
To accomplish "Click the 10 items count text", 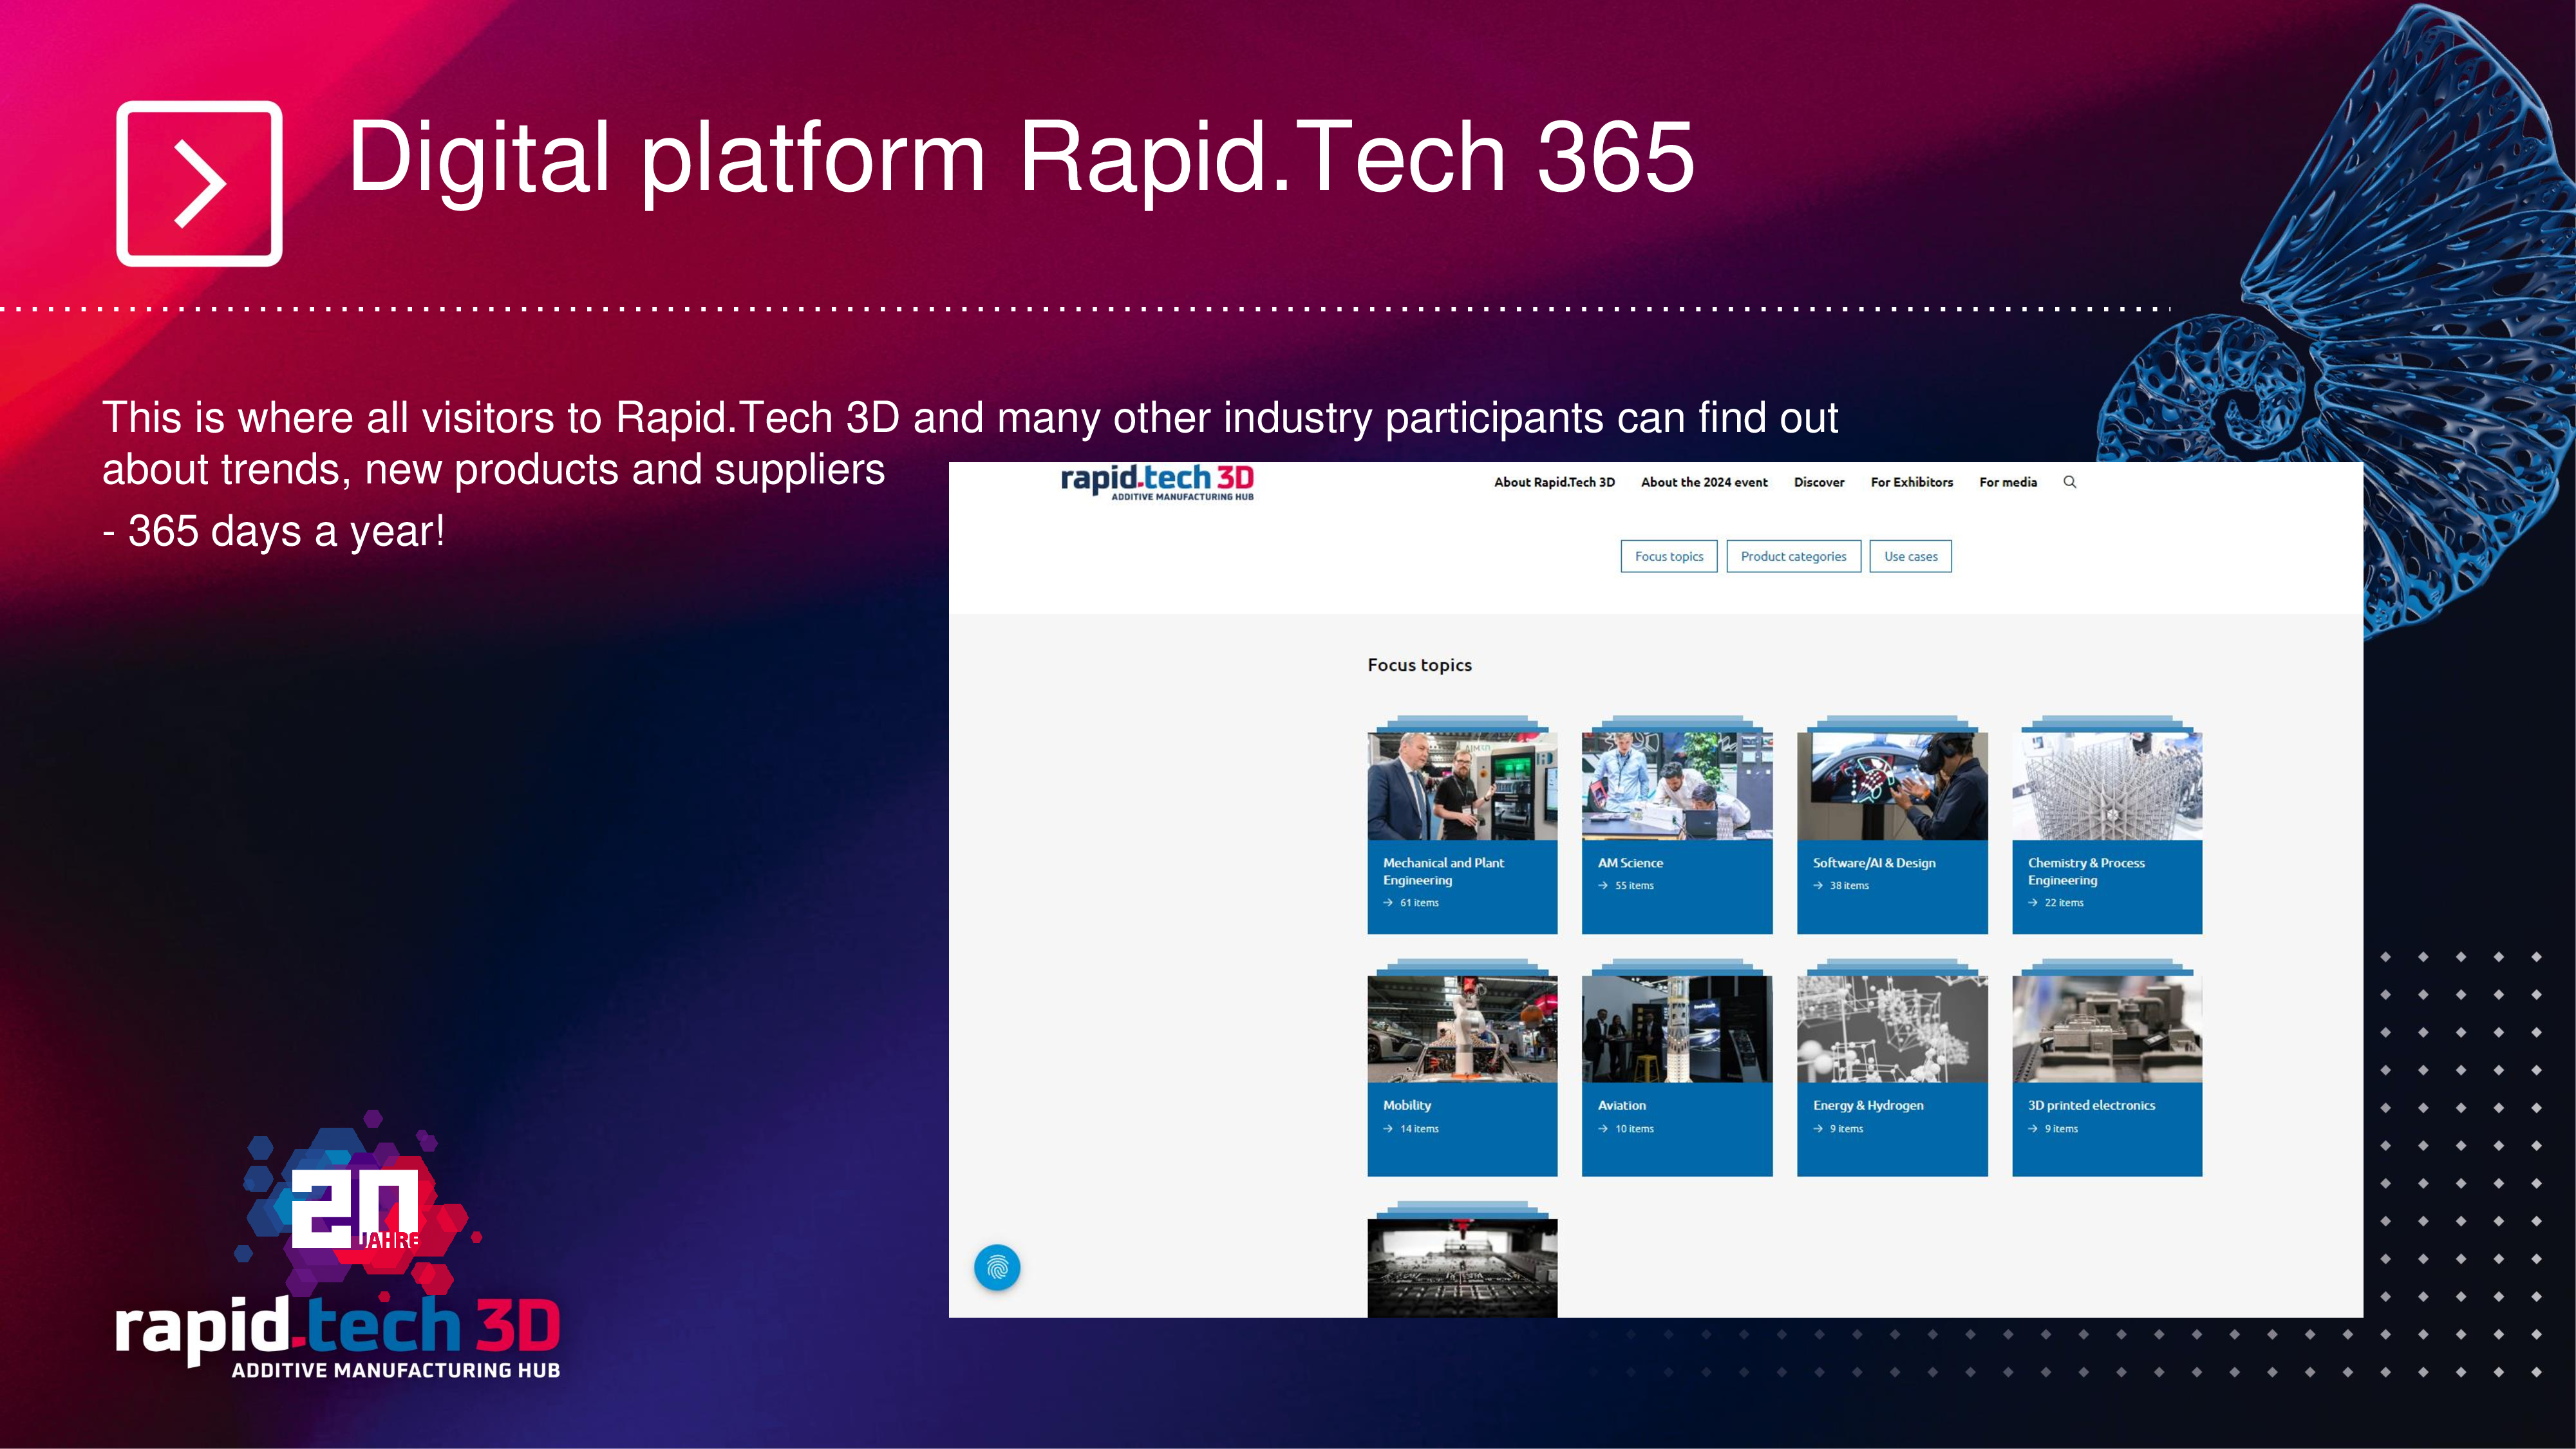I will [1634, 1129].
